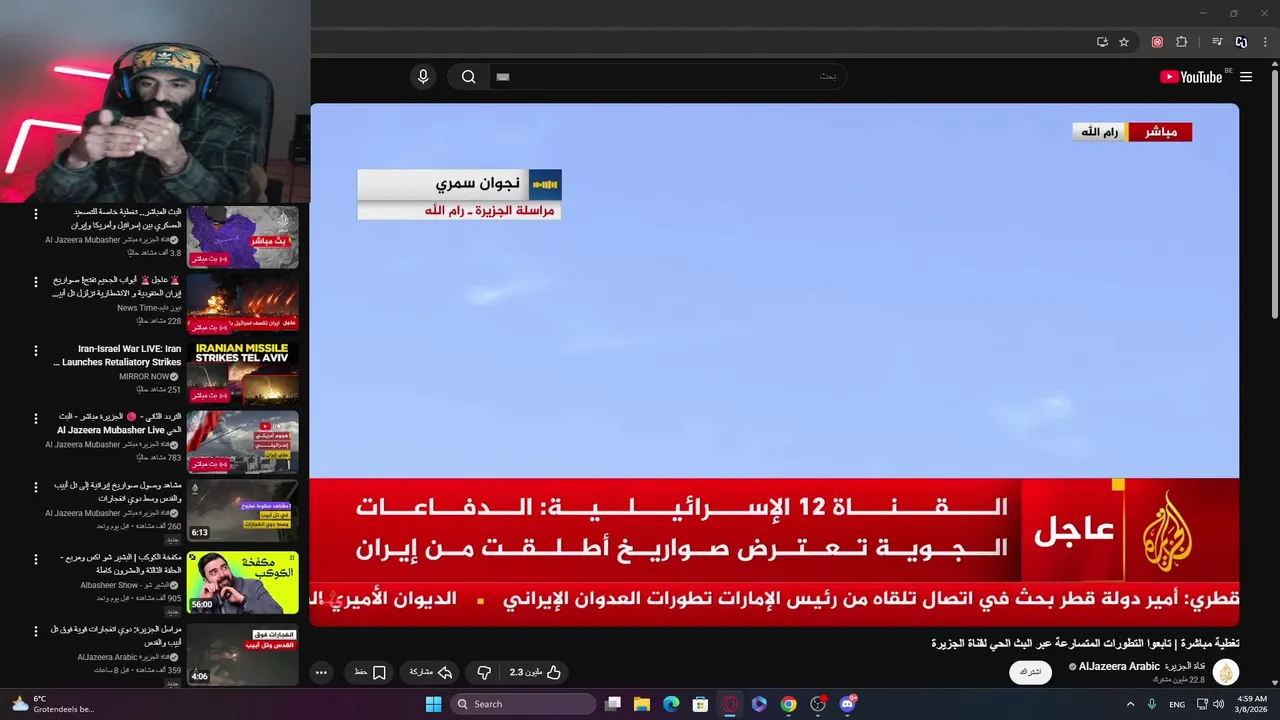Open the News Time missile live thumbnail
Screen dimensions: 1280x720
pos(243,305)
